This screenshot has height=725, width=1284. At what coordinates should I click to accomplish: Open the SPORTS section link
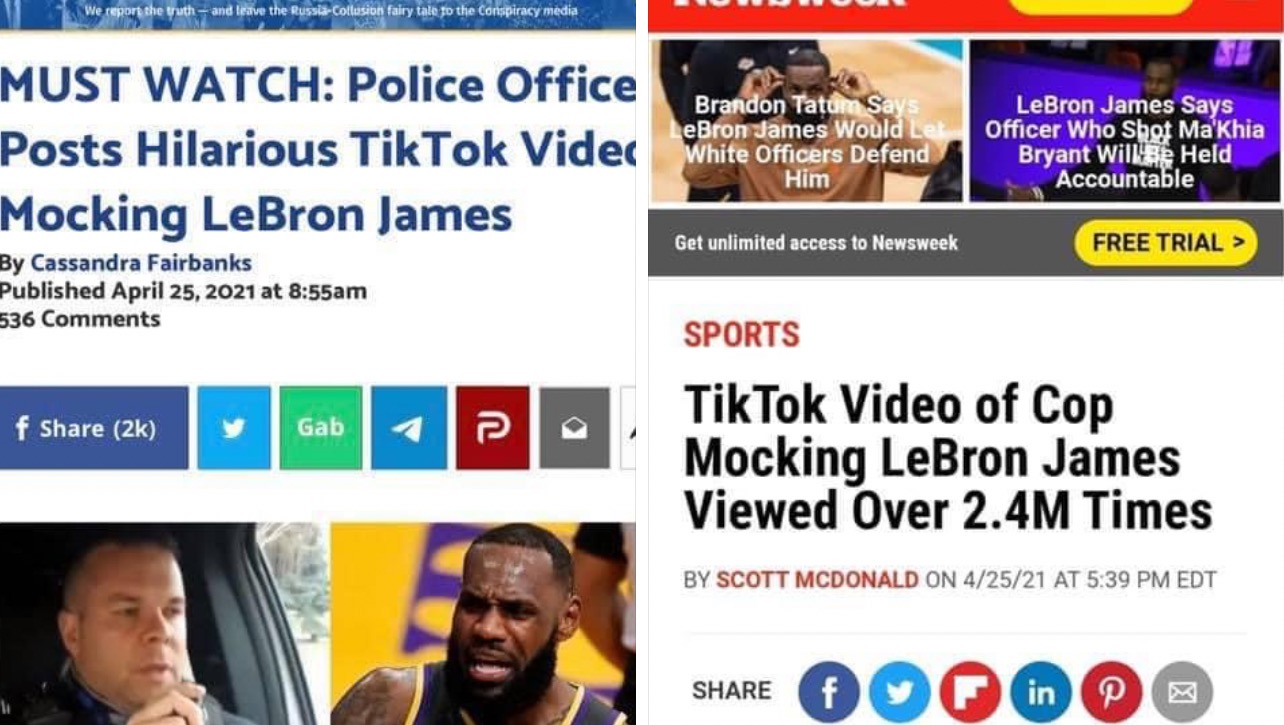pyautogui.click(x=742, y=334)
